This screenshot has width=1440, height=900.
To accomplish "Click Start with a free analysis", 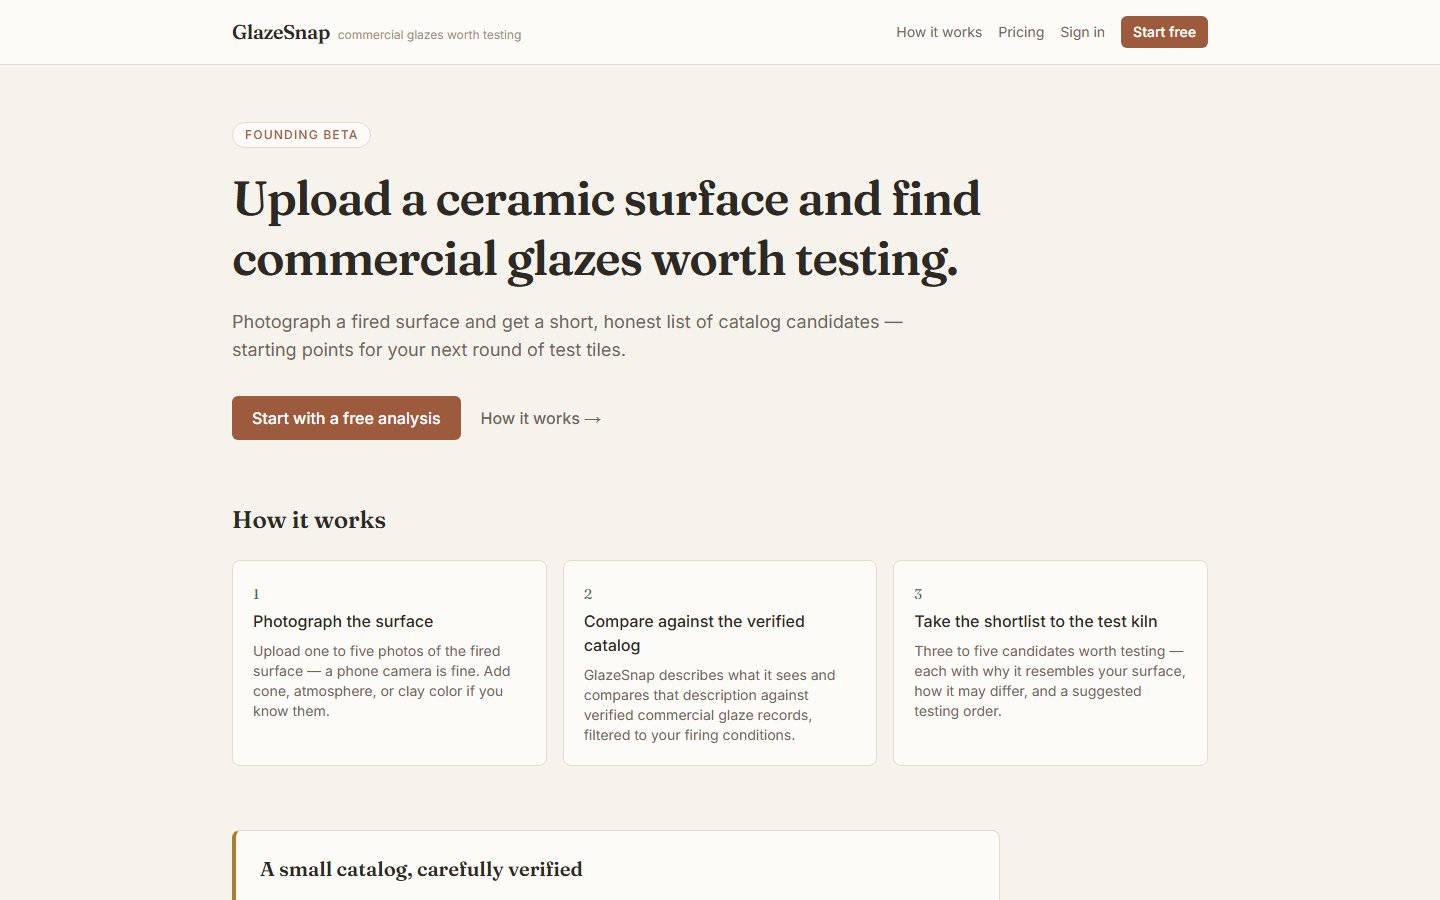I will (346, 418).
